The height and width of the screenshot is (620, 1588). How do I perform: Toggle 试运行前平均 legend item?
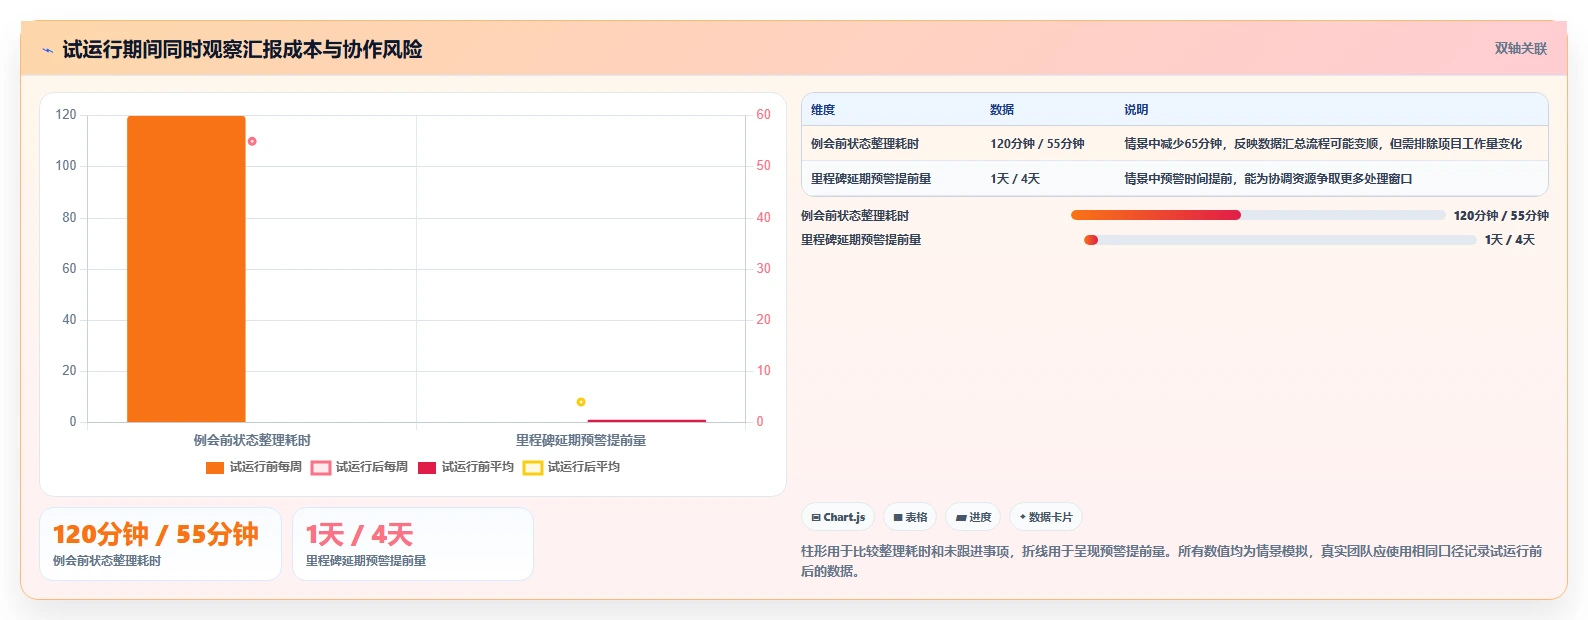465,467
